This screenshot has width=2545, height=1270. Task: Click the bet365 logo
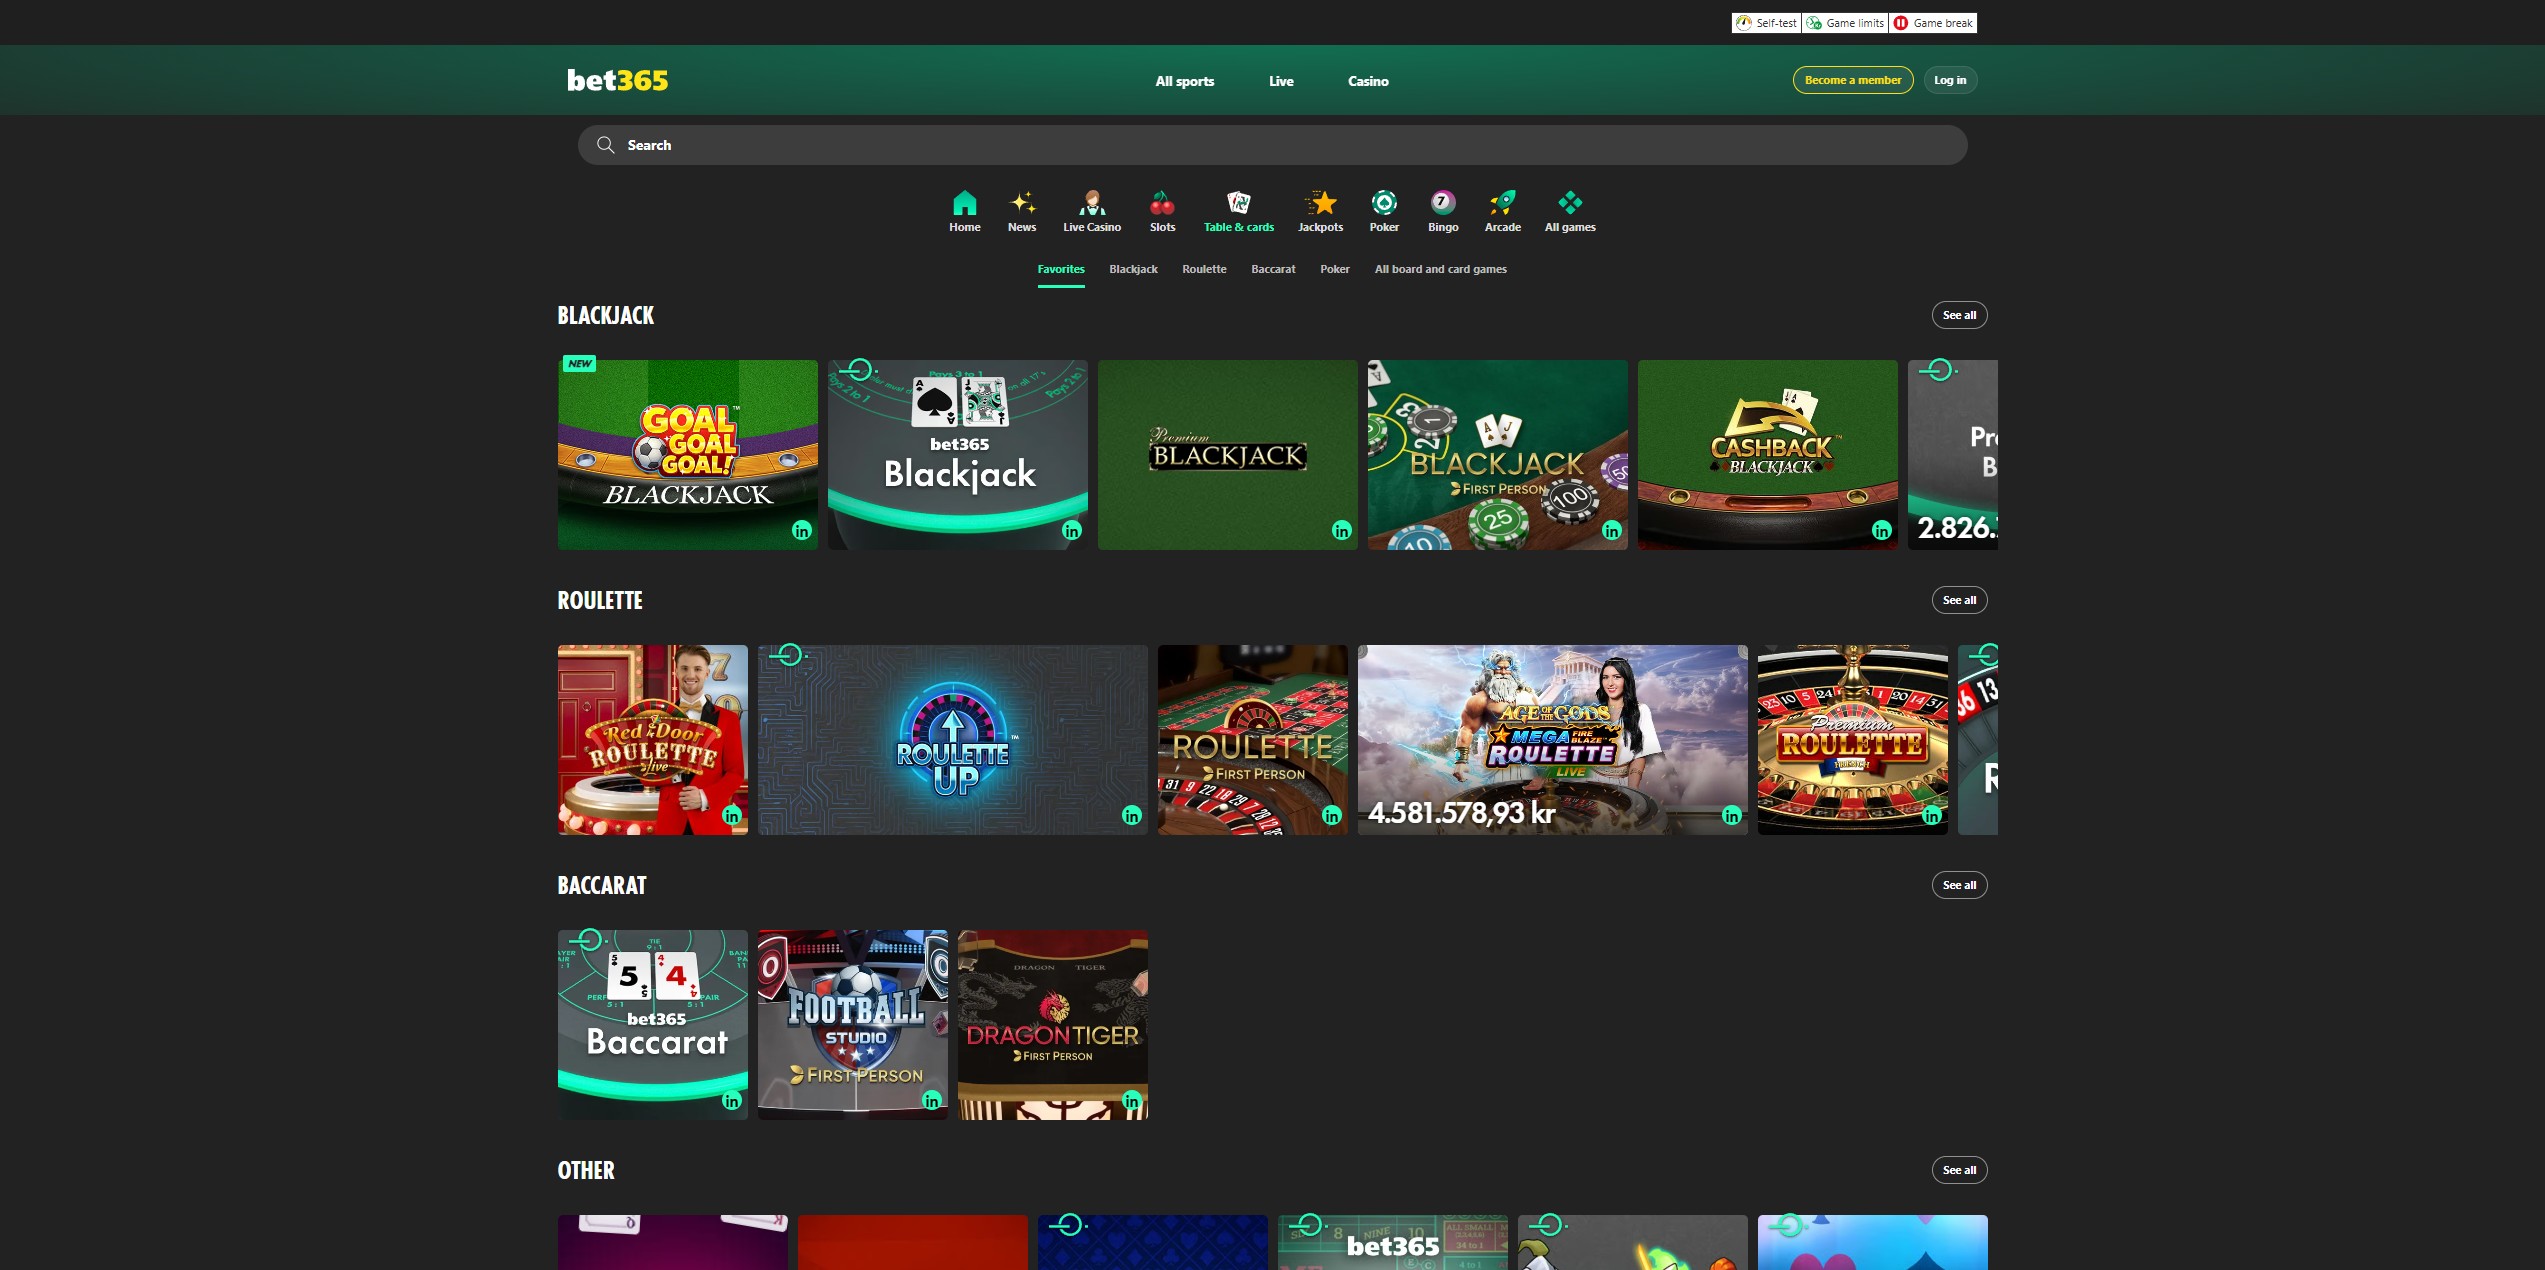(x=617, y=80)
